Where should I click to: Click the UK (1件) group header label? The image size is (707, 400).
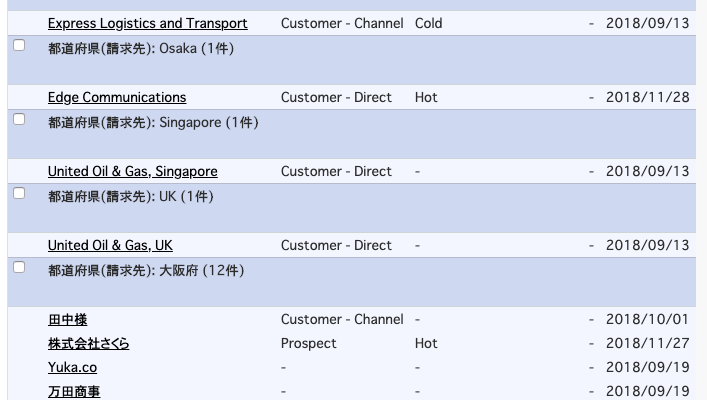pyautogui.click(x=131, y=196)
